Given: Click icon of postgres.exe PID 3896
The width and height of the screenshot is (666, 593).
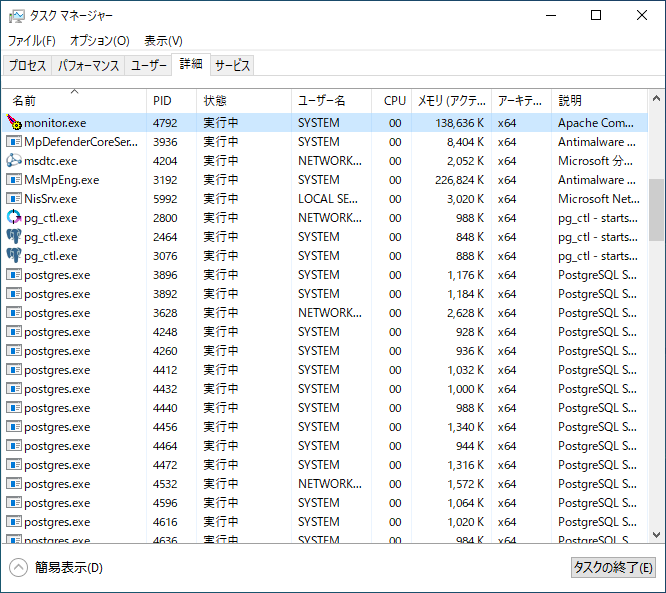Looking at the screenshot, I should click(14, 274).
